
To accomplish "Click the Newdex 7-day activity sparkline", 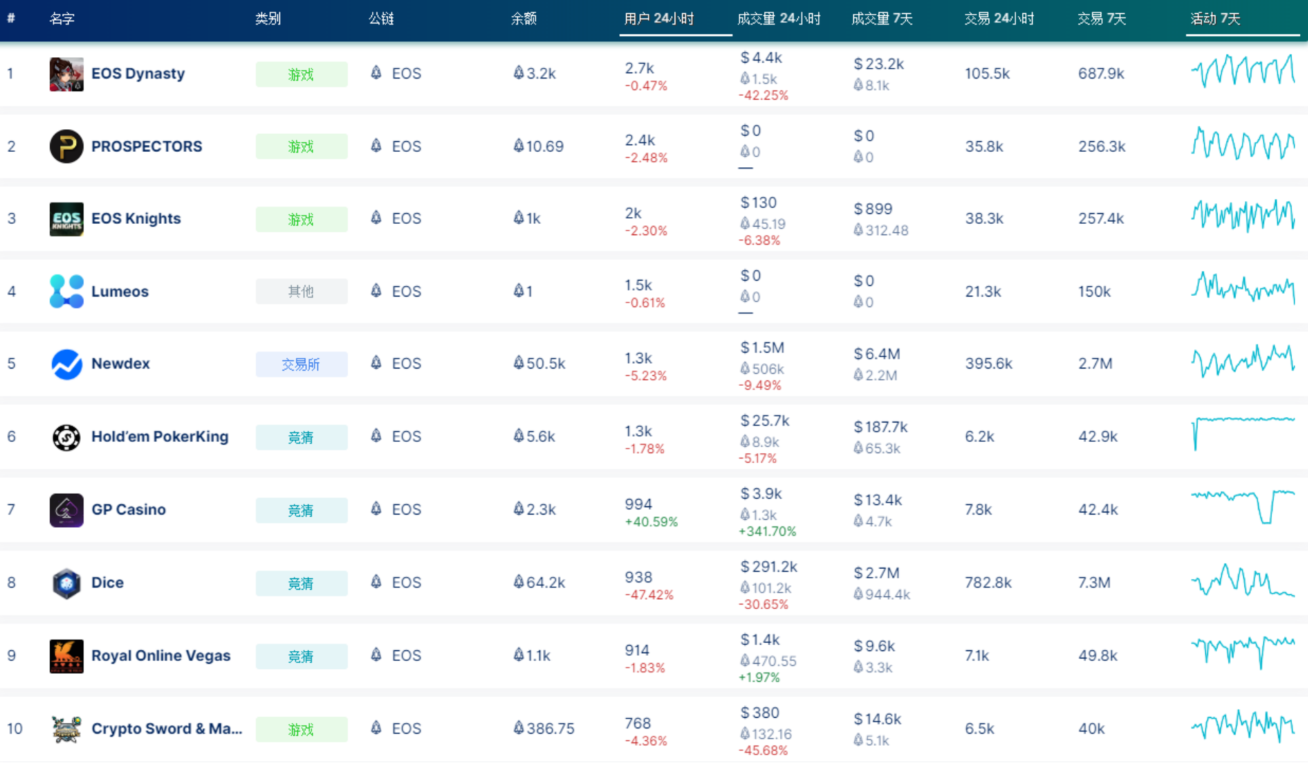I will pyautogui.click(x=1243, y=360).
